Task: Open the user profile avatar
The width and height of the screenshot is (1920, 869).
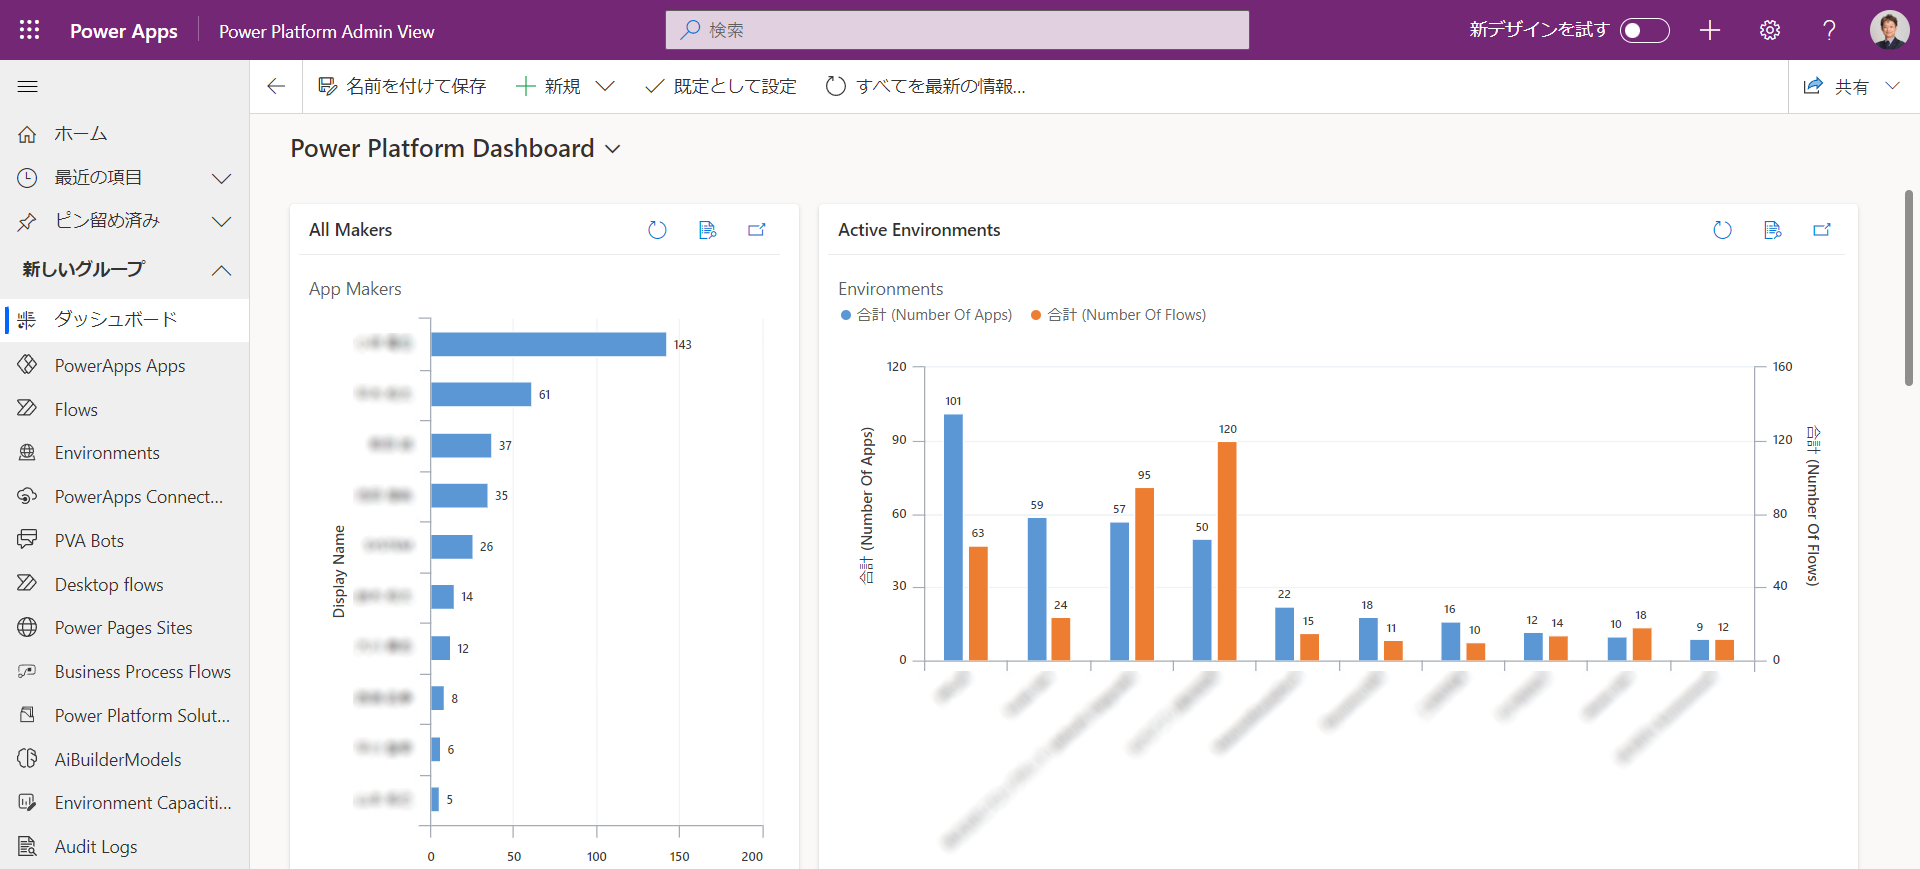Action: tap(1889, 30)
